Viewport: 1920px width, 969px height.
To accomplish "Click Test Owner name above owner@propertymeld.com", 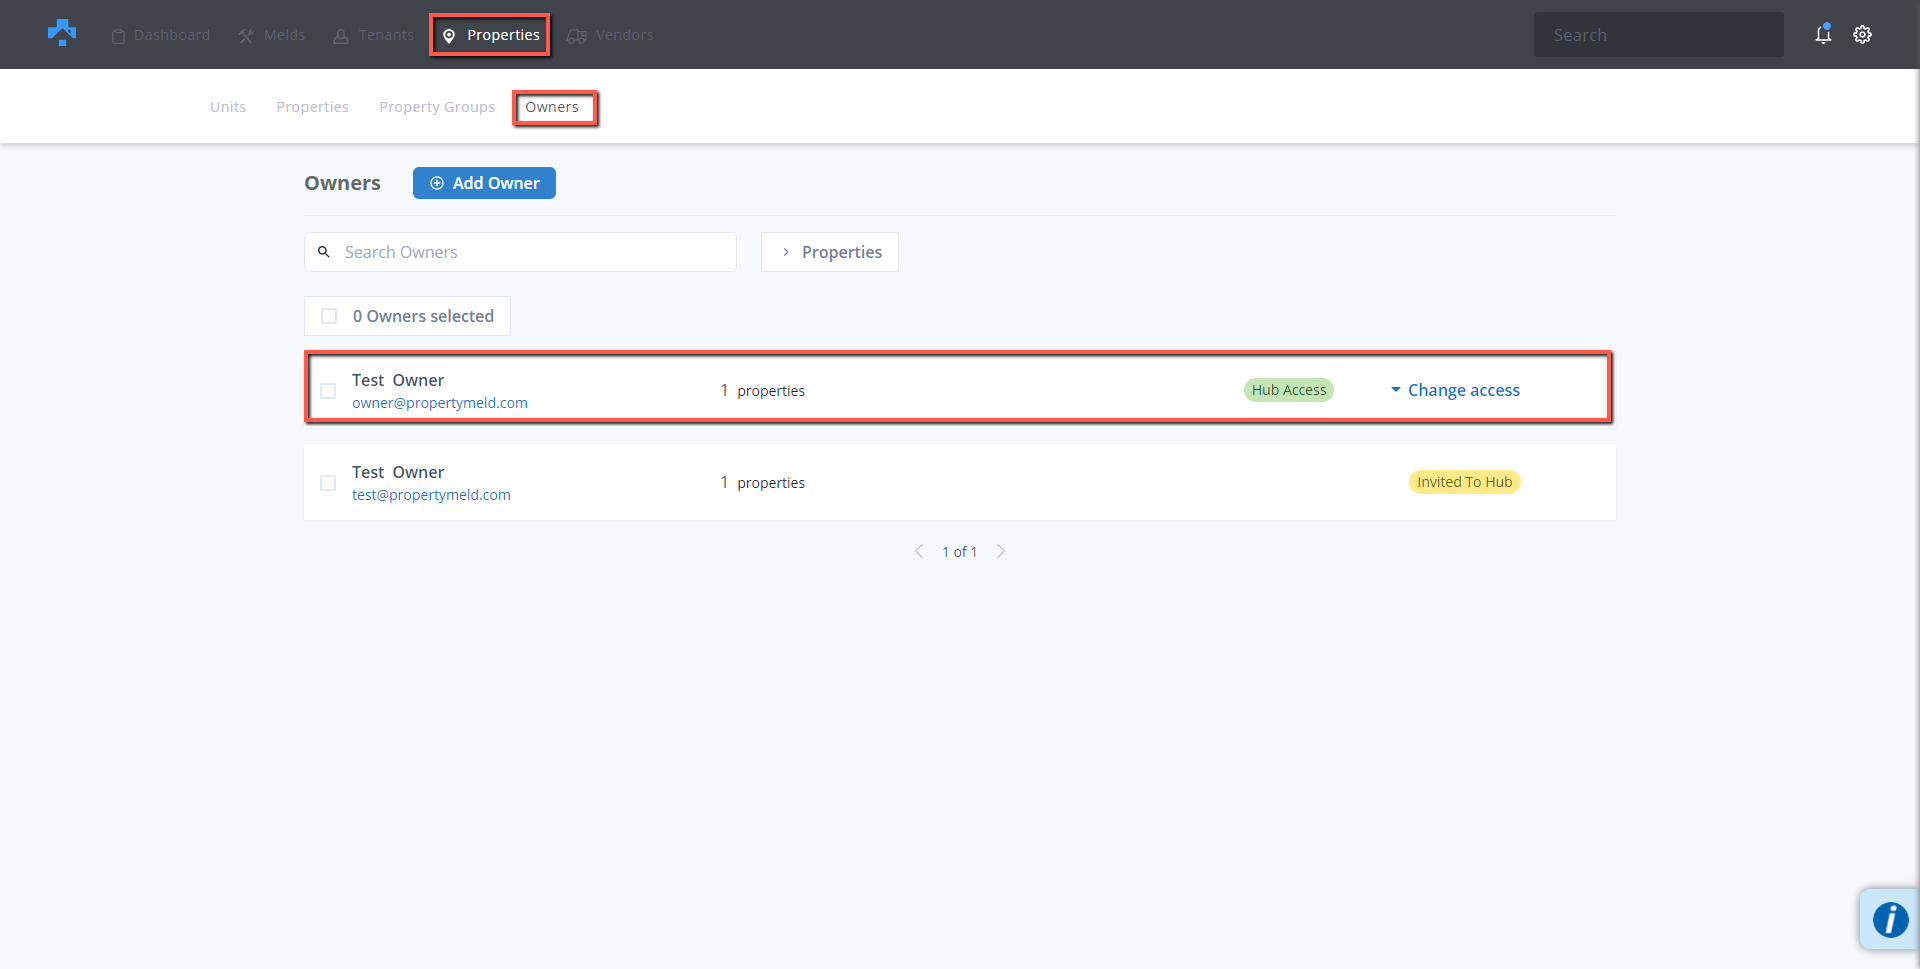I will (x=398, y=380).
